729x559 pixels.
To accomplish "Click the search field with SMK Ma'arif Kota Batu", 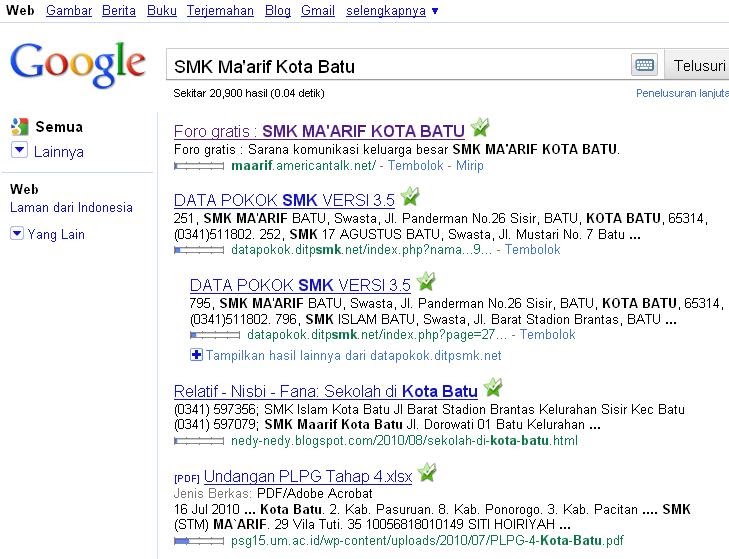I will tap(400, 65).
